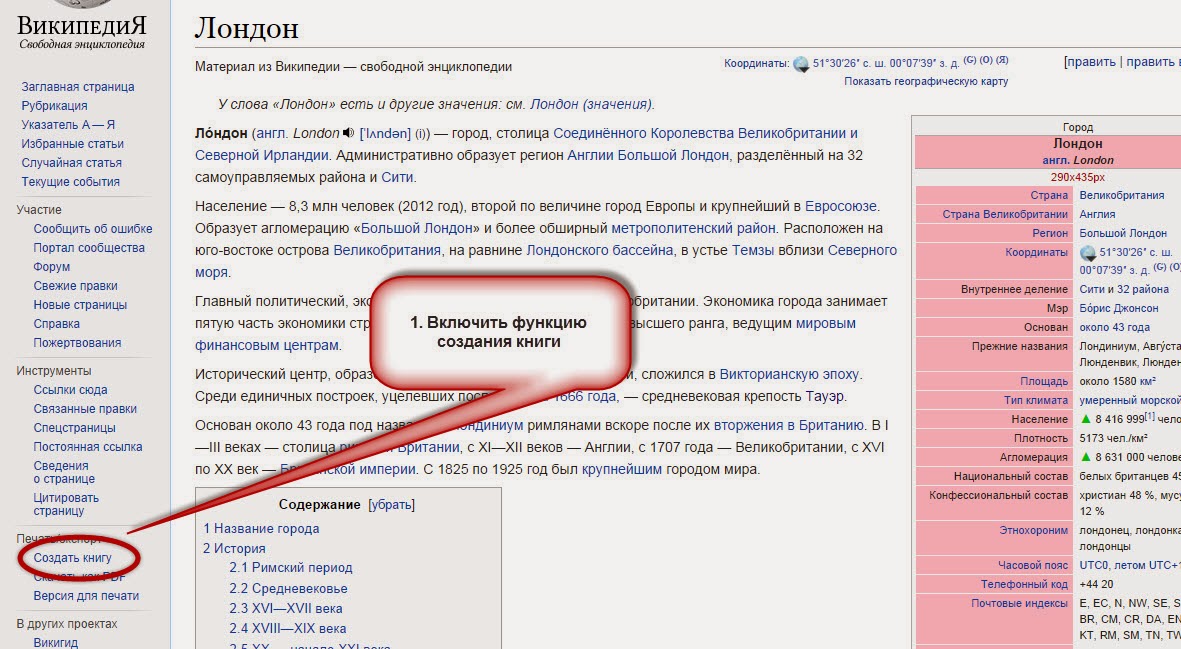The width and height of the screenshot is (1181, 649).
Task: Open Лондон (значения) disambiguation link
Action: 590,105
